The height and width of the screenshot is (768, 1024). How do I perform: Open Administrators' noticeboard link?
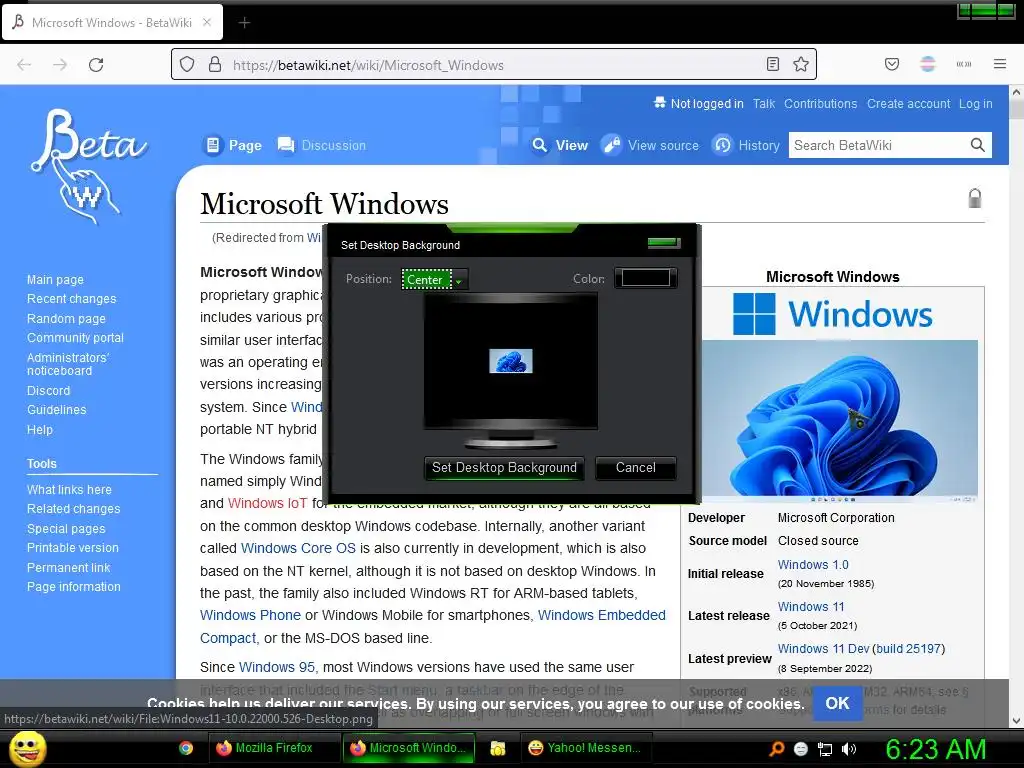pyautogui.click(x=68, y=364)
